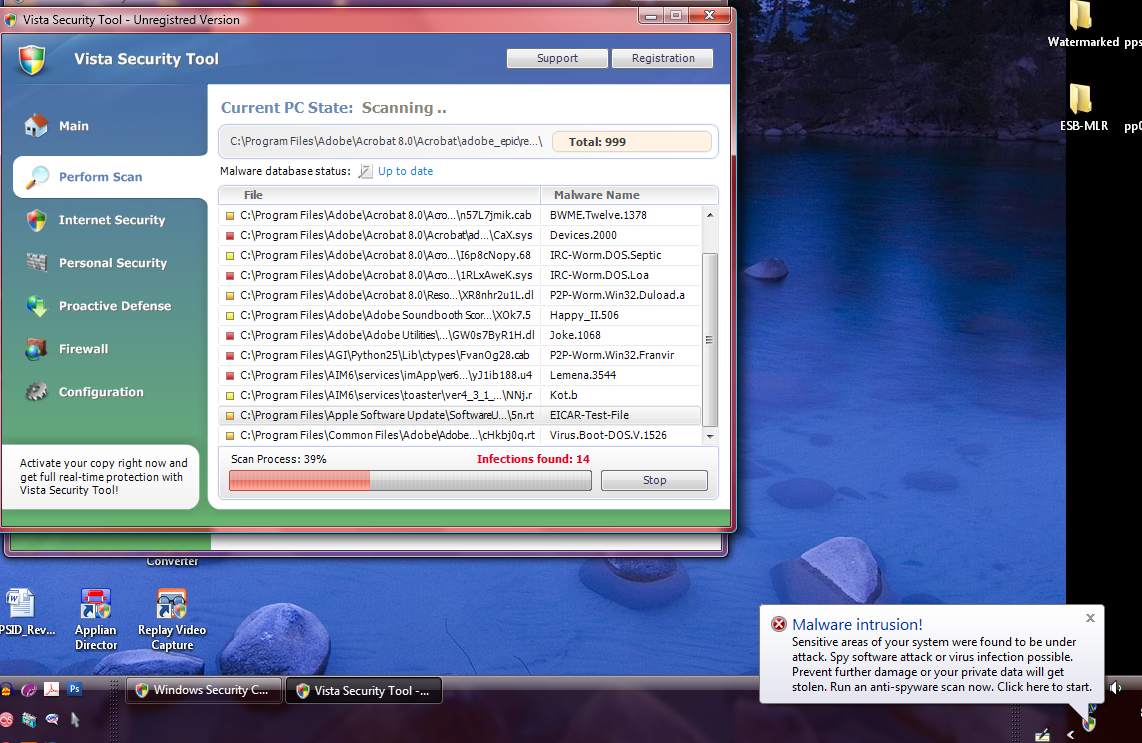Select the Joke.1068 result row
Viewport: 1142px width, 743px height.
pos(460,336)
